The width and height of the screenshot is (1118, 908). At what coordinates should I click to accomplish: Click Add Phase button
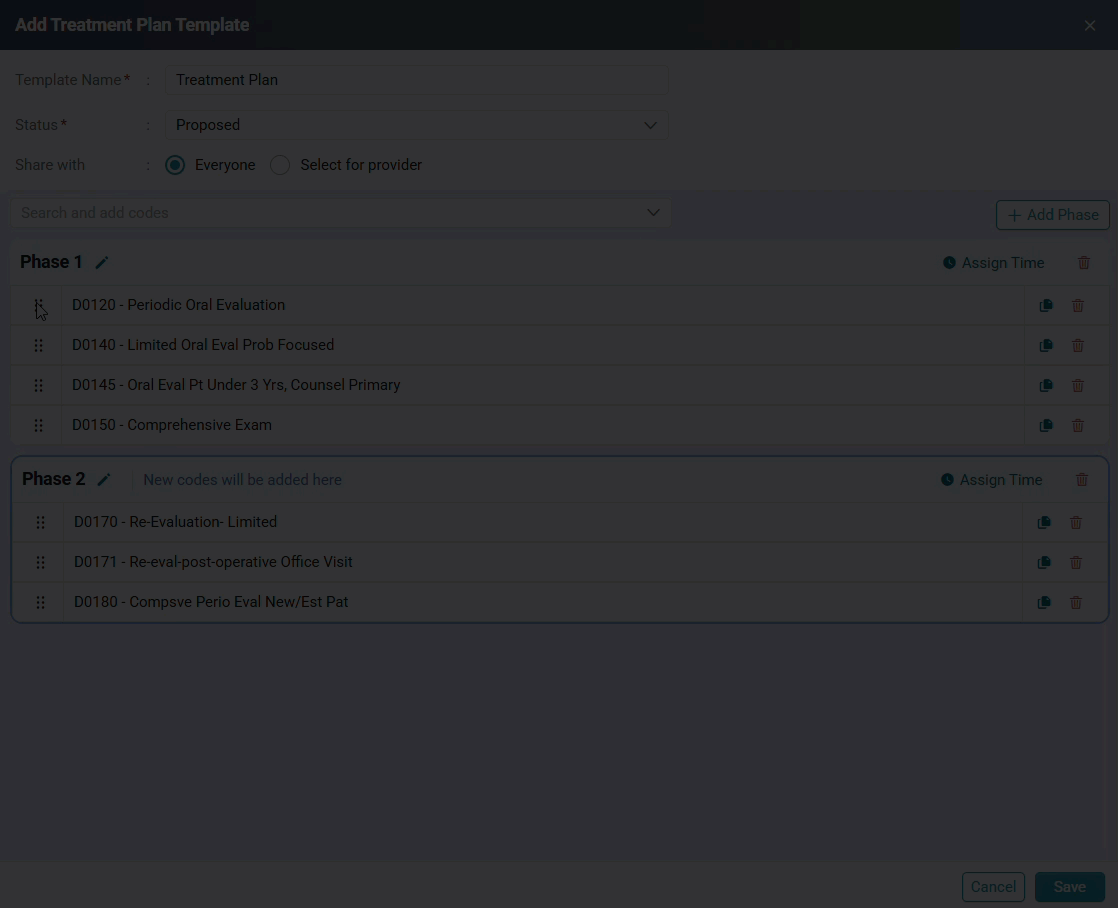click(1052, 215)
